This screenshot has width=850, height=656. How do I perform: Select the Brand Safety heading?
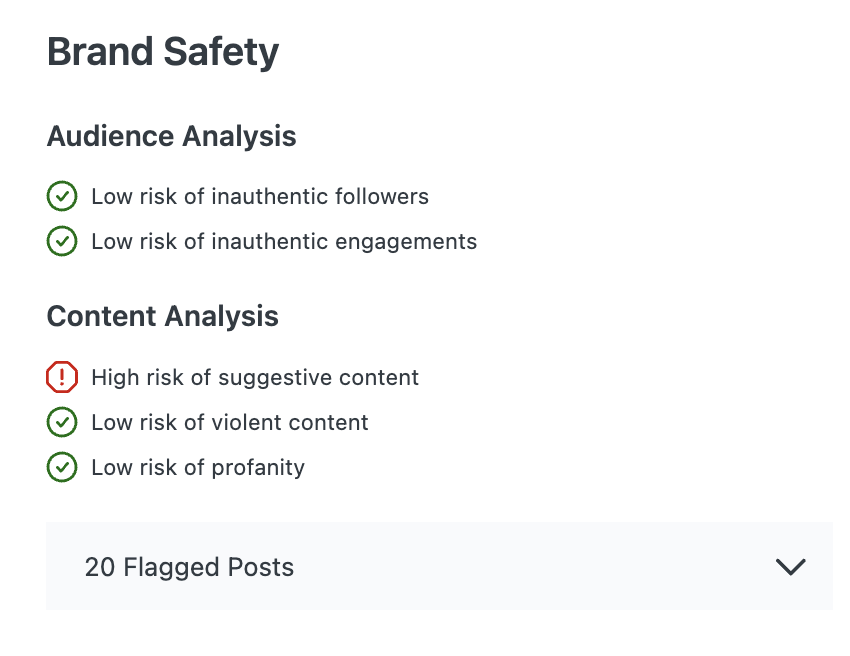click(163, 52)
